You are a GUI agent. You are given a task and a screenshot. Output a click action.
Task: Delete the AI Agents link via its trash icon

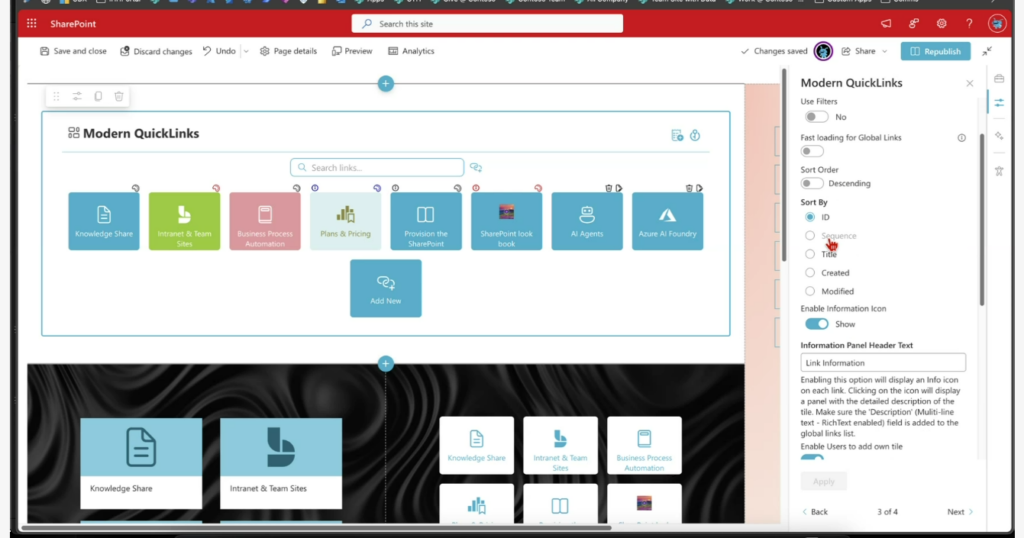click(609, 188)
